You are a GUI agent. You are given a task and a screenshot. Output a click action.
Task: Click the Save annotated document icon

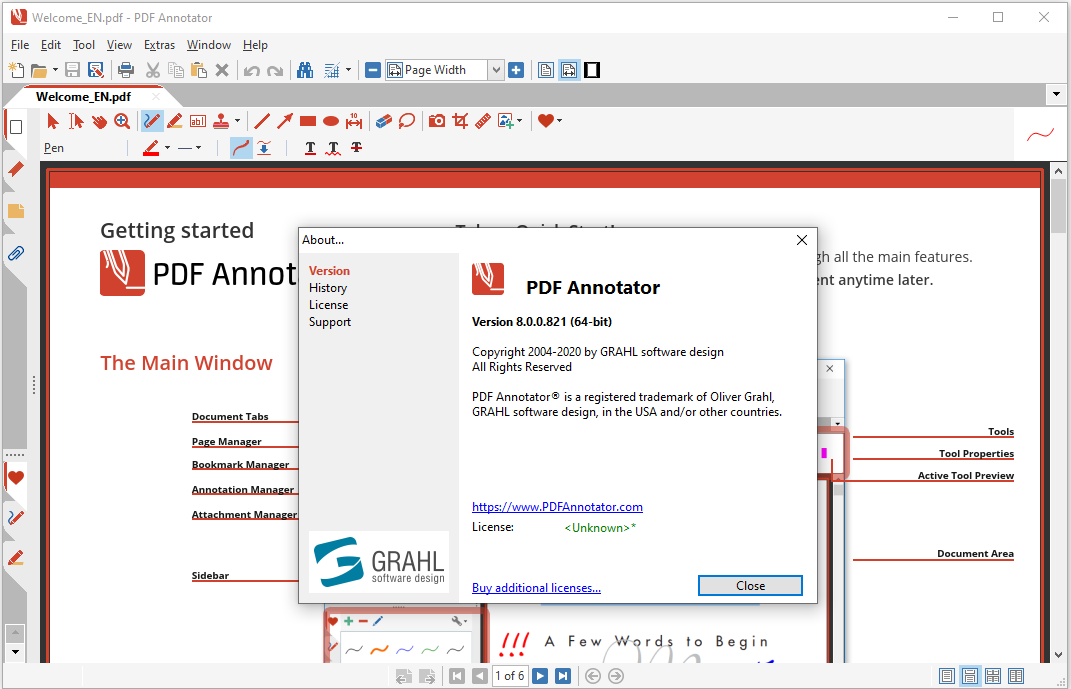pos(96,70)
